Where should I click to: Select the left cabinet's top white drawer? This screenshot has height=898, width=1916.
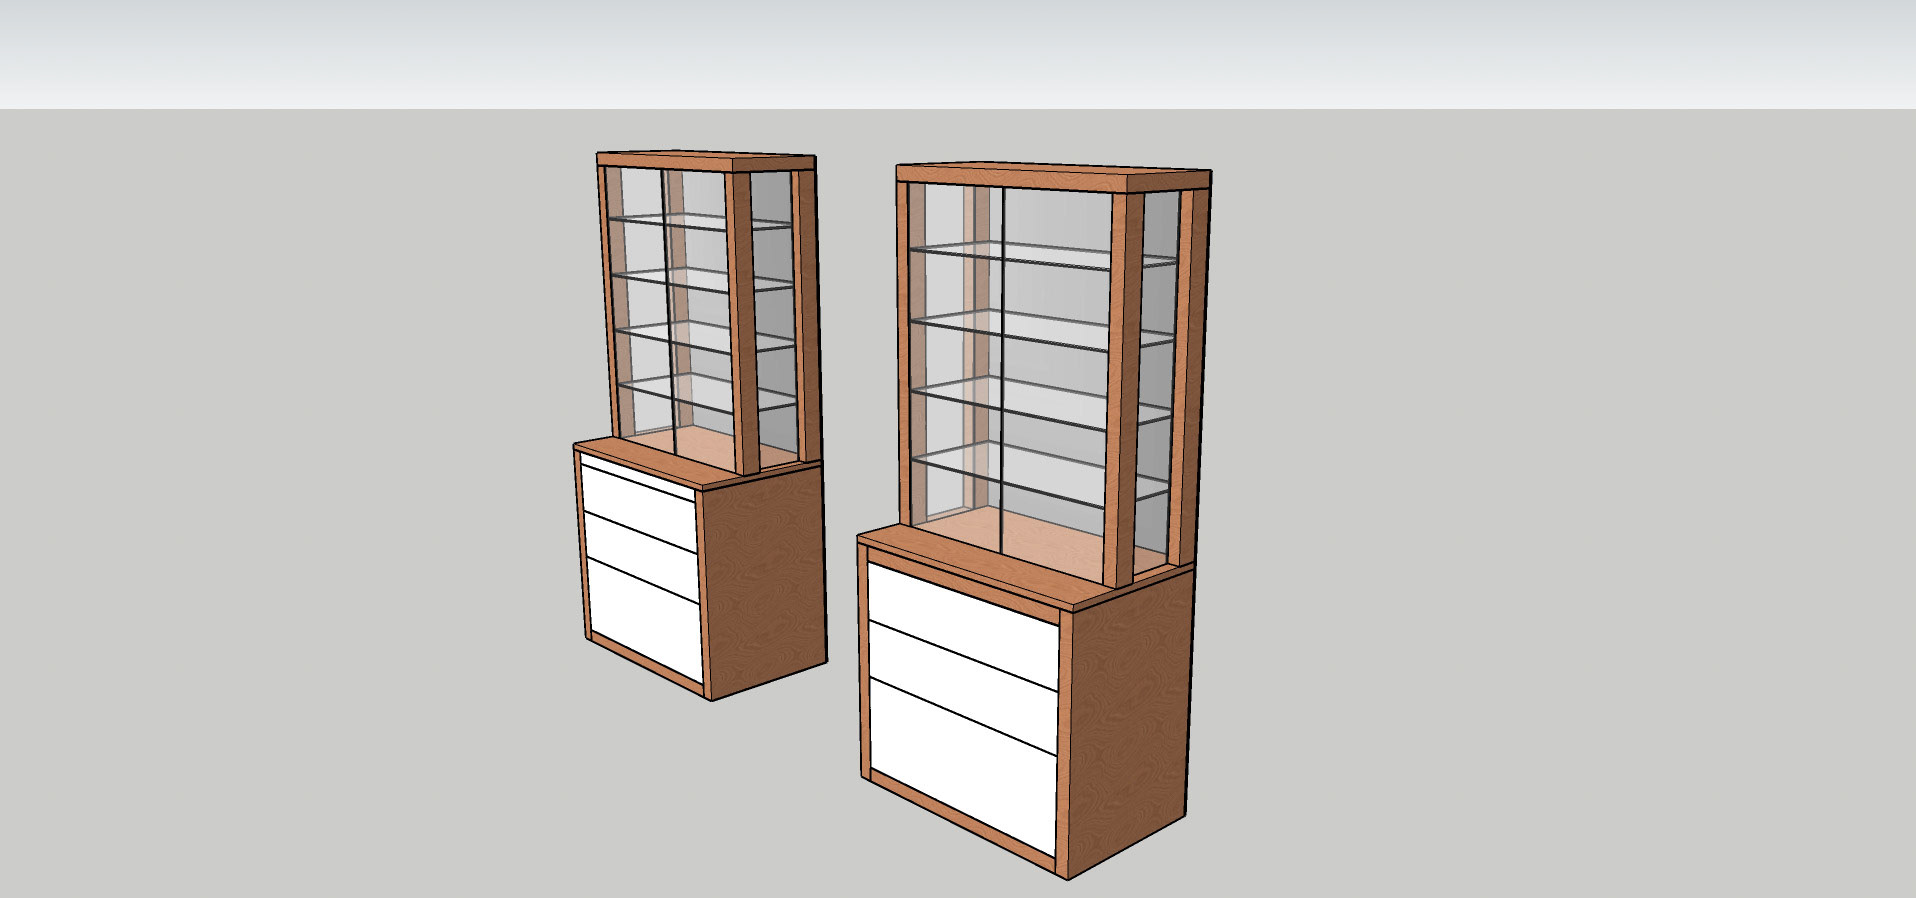(x=639, y=508)
